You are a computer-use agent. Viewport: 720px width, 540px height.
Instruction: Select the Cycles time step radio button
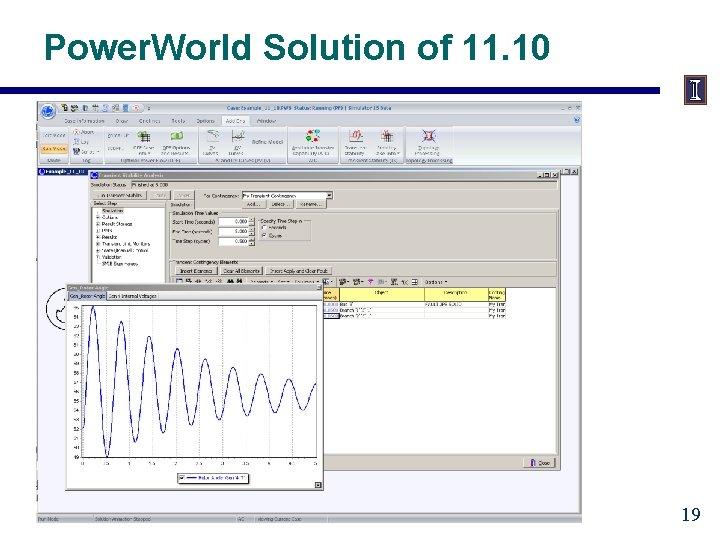point(264,236)
